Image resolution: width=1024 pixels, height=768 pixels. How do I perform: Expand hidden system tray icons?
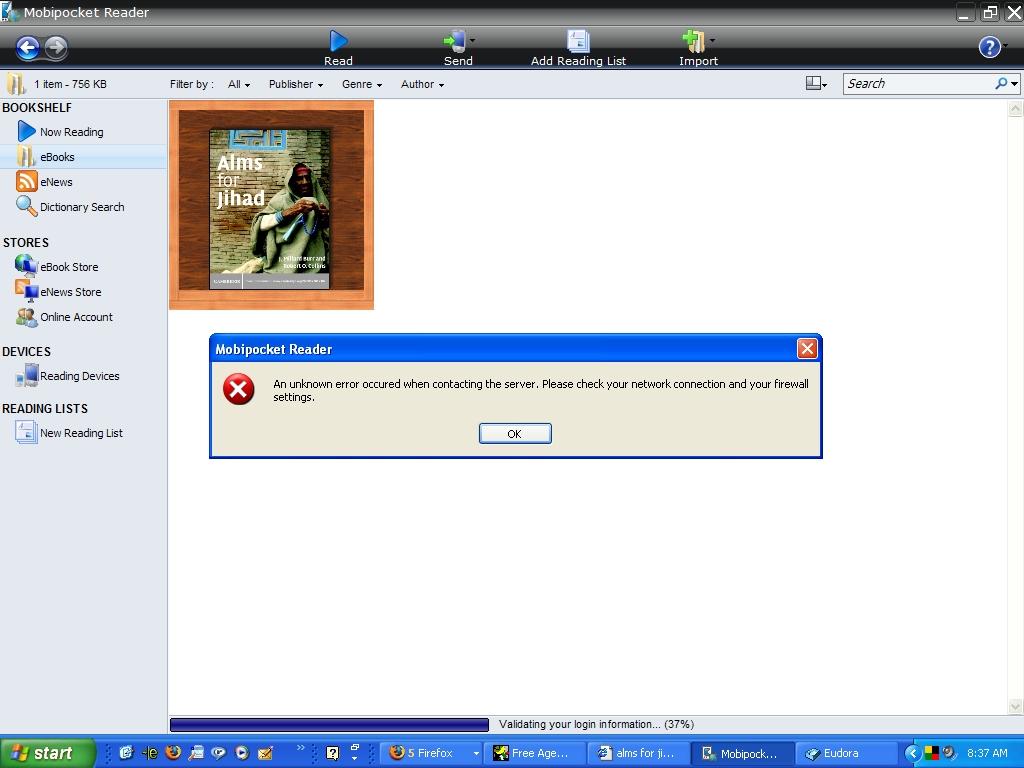click(x=912, y=754)
